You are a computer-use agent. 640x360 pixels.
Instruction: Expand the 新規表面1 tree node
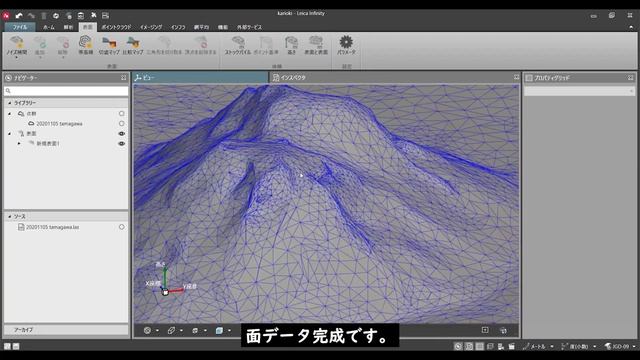(x=19, y=144)
